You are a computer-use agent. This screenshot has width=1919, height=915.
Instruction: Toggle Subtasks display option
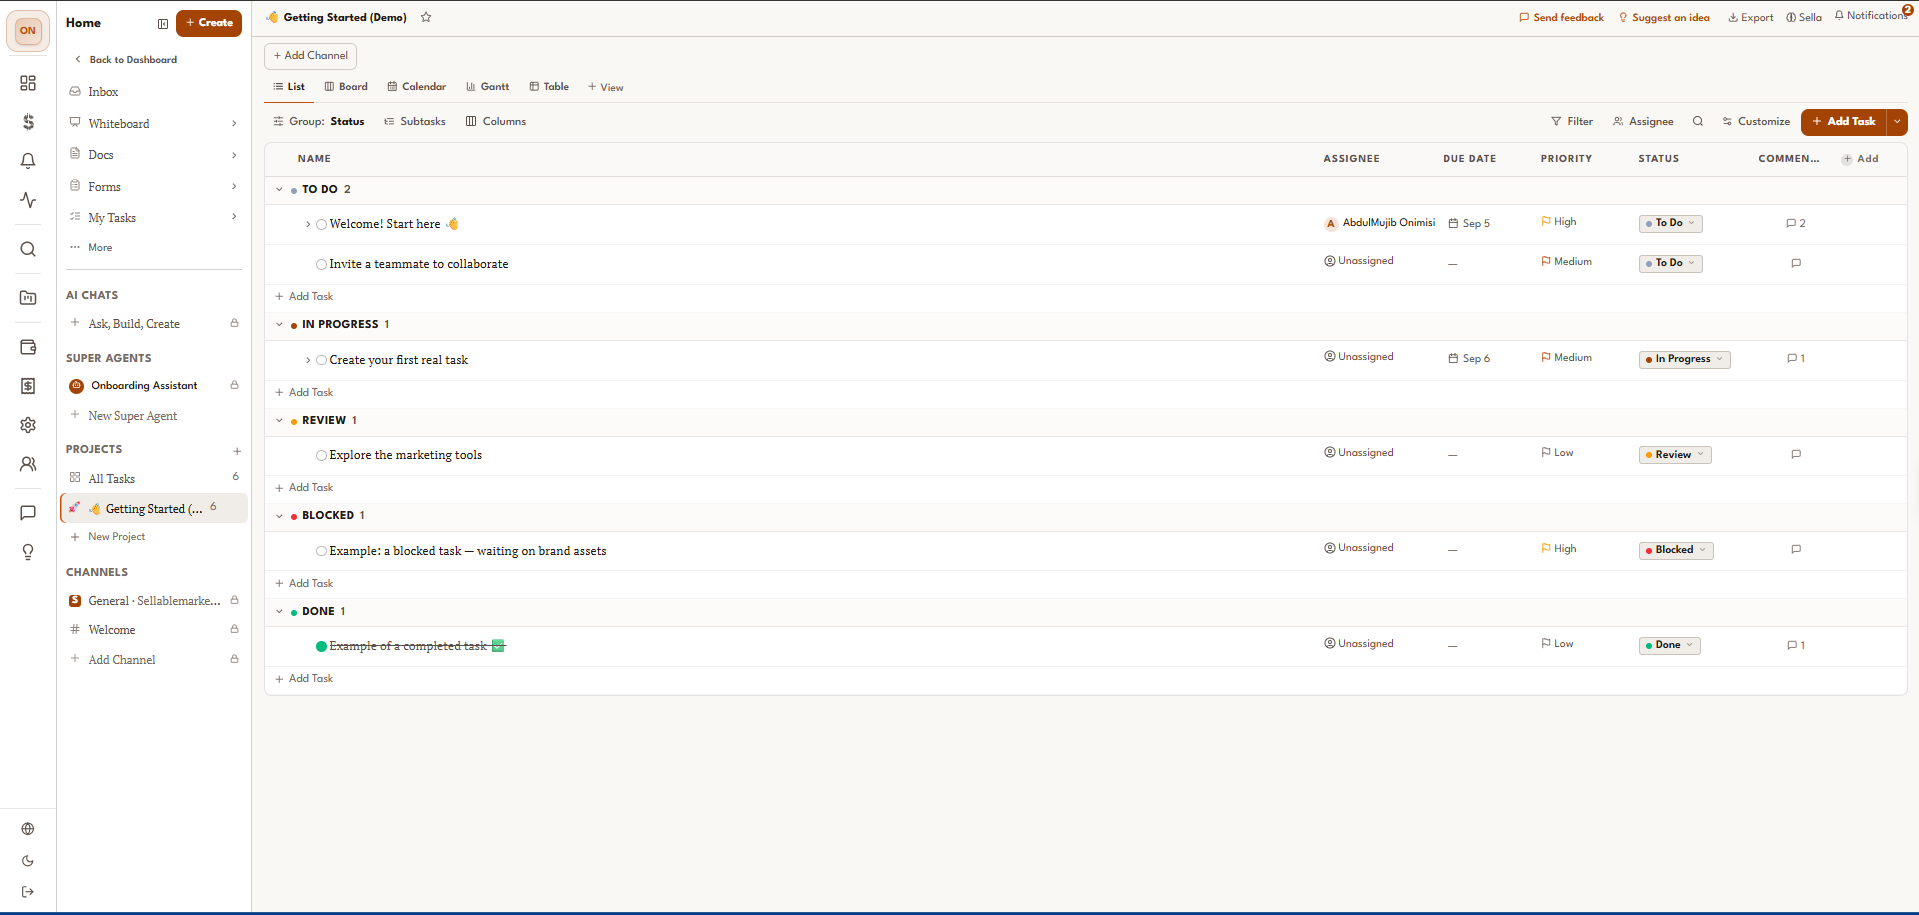pyautogui.click(x=415, y=121)
